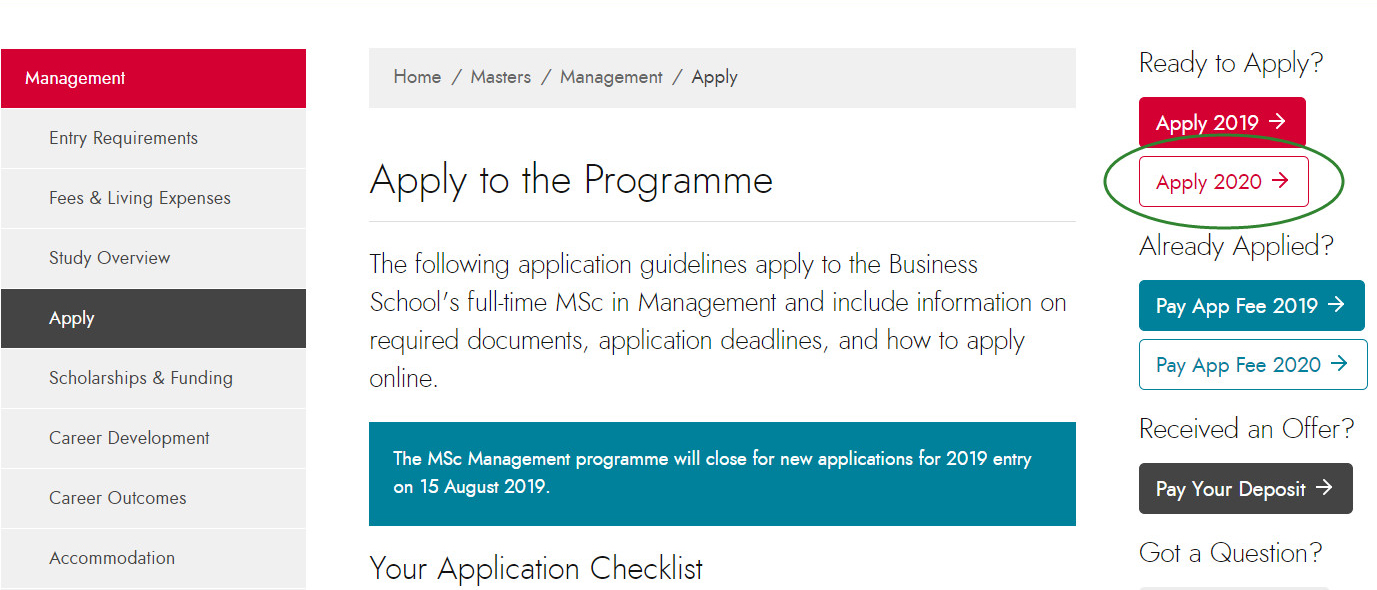Open Entry Requirements in sidebar
The height and width of the screenshot is (590, 1377).
[153, 138]
